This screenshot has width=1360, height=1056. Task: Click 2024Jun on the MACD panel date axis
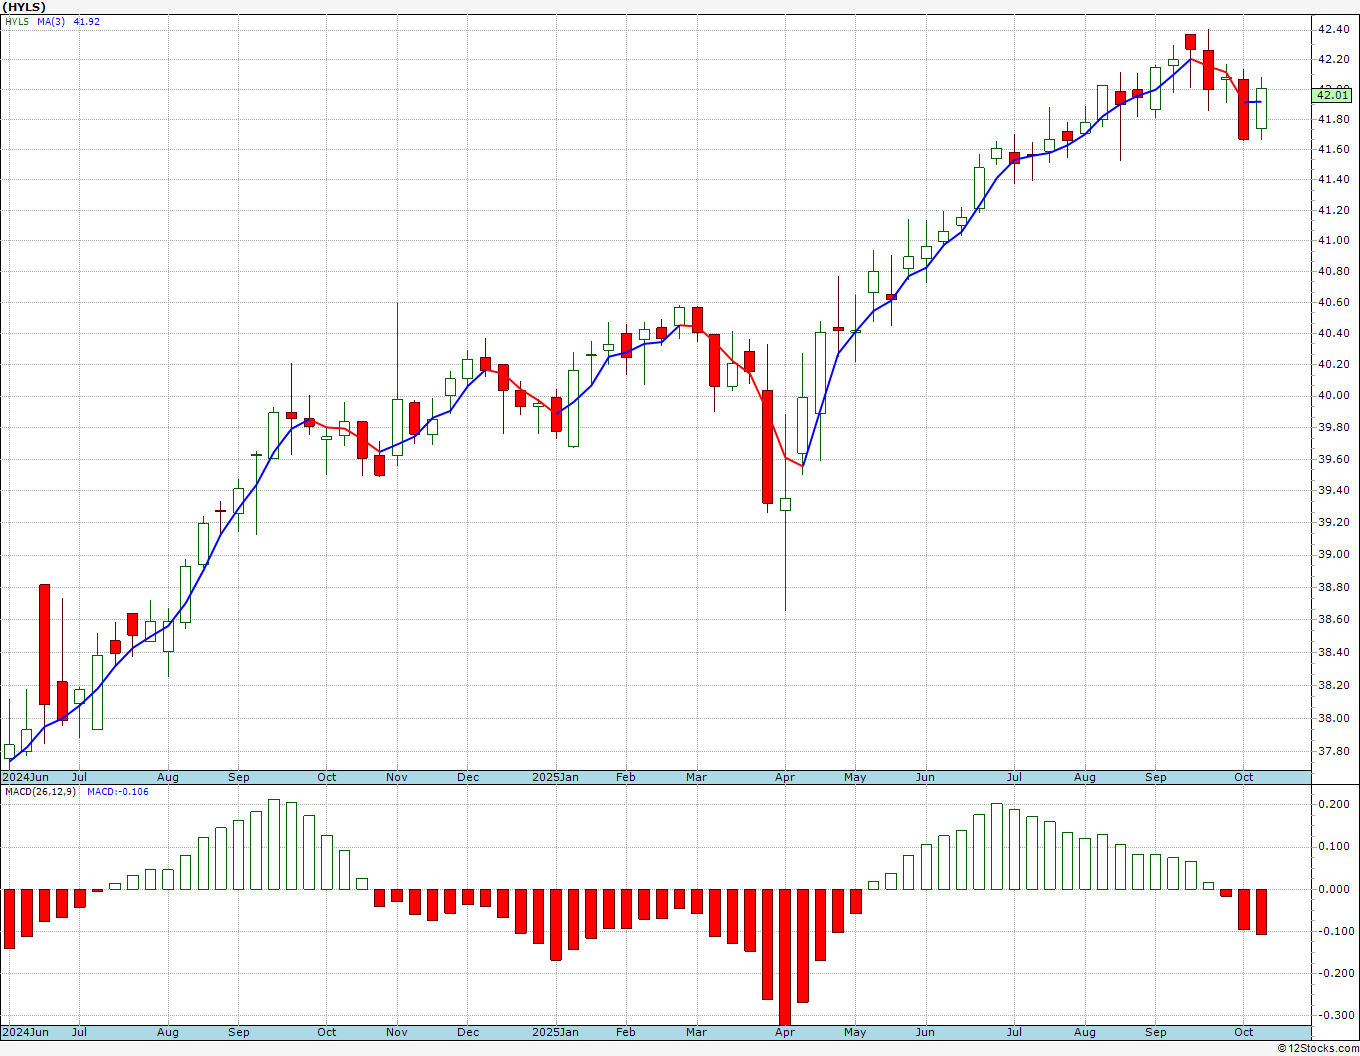[x=25, y=1032]
